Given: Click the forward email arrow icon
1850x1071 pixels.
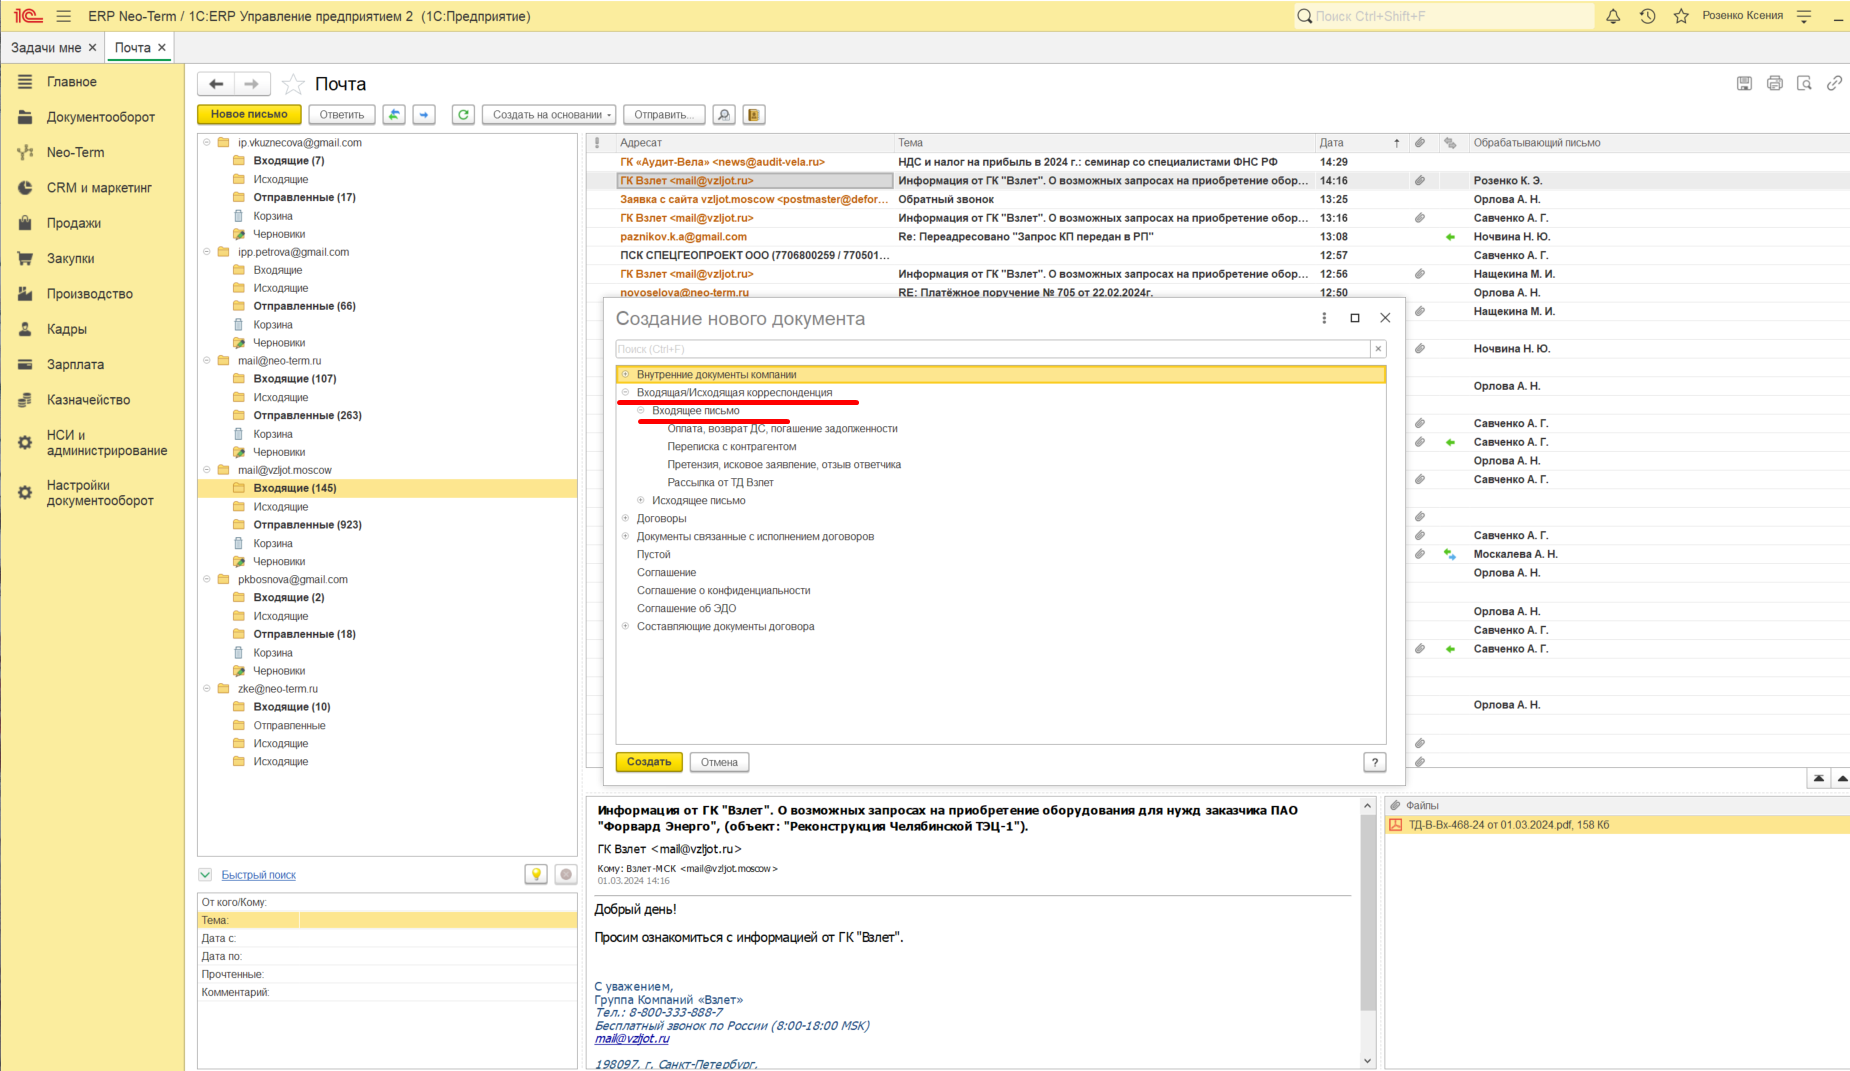Looking at the screenshot, I should point(424,115).
